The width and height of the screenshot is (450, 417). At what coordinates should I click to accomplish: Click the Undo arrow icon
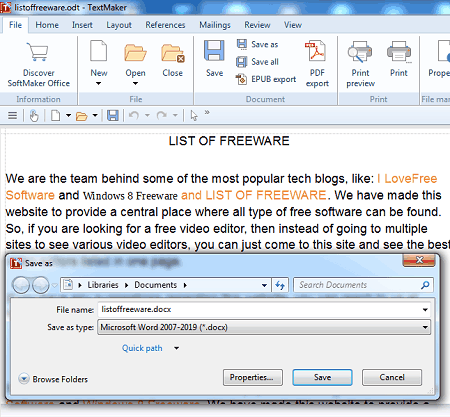pos(134,116)
